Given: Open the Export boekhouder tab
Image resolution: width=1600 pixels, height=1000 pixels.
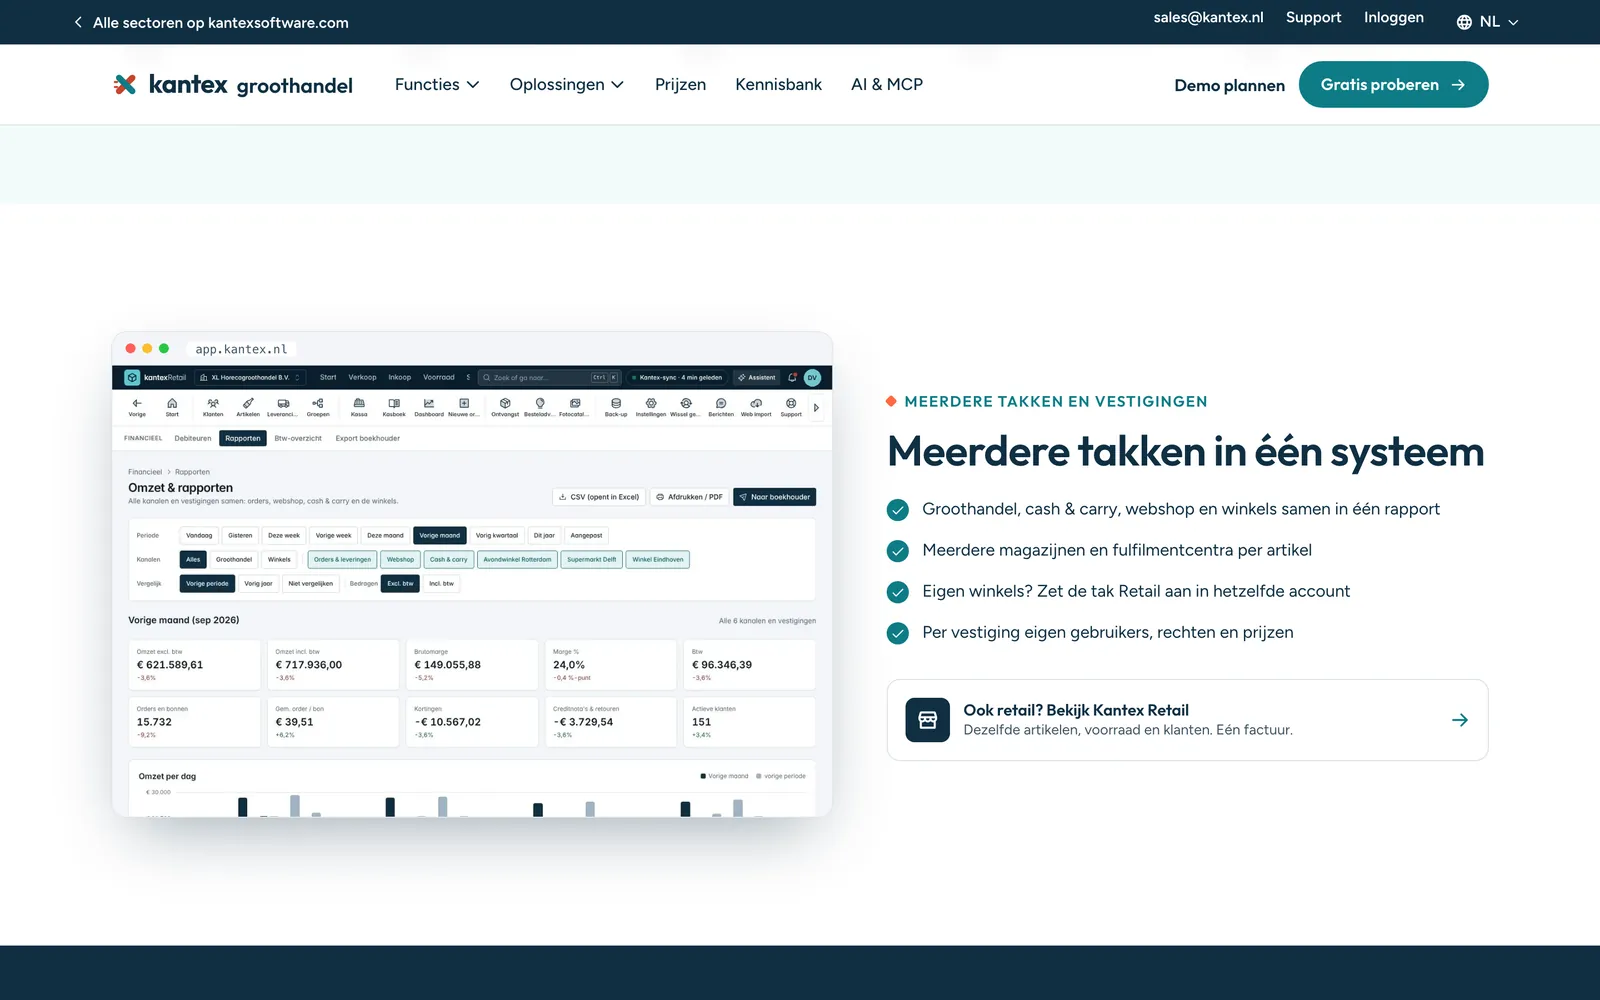Looking at the screenshot, I should pos(368,438).
